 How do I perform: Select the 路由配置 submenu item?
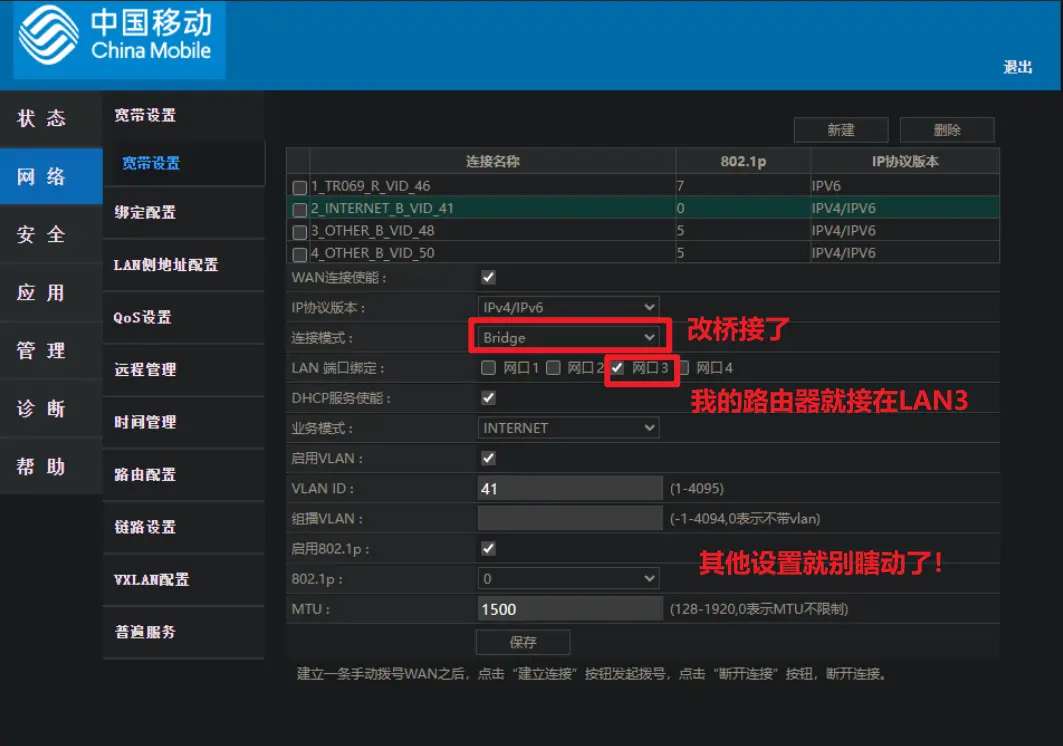pyautogui.click(x=145, y=474)
